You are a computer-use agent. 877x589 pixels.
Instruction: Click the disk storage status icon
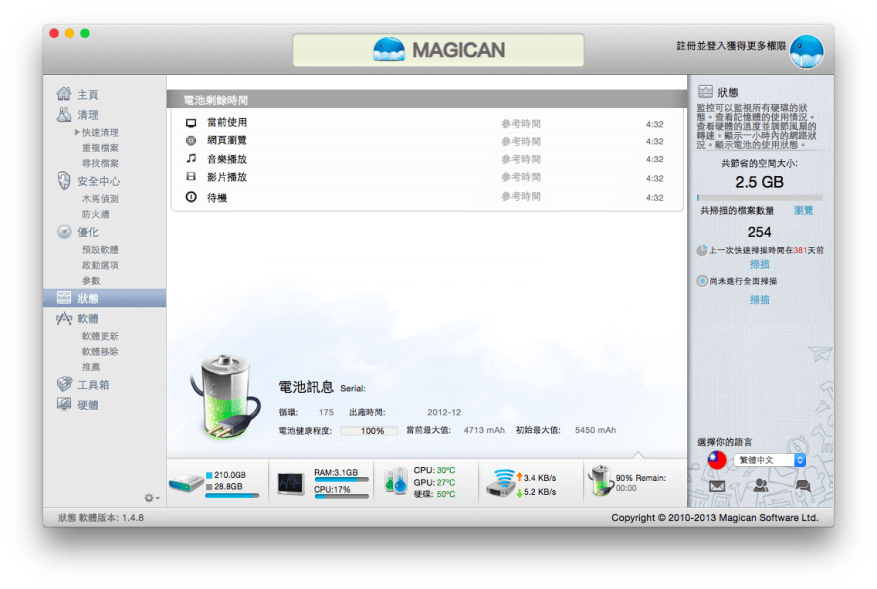pos(186,483)
